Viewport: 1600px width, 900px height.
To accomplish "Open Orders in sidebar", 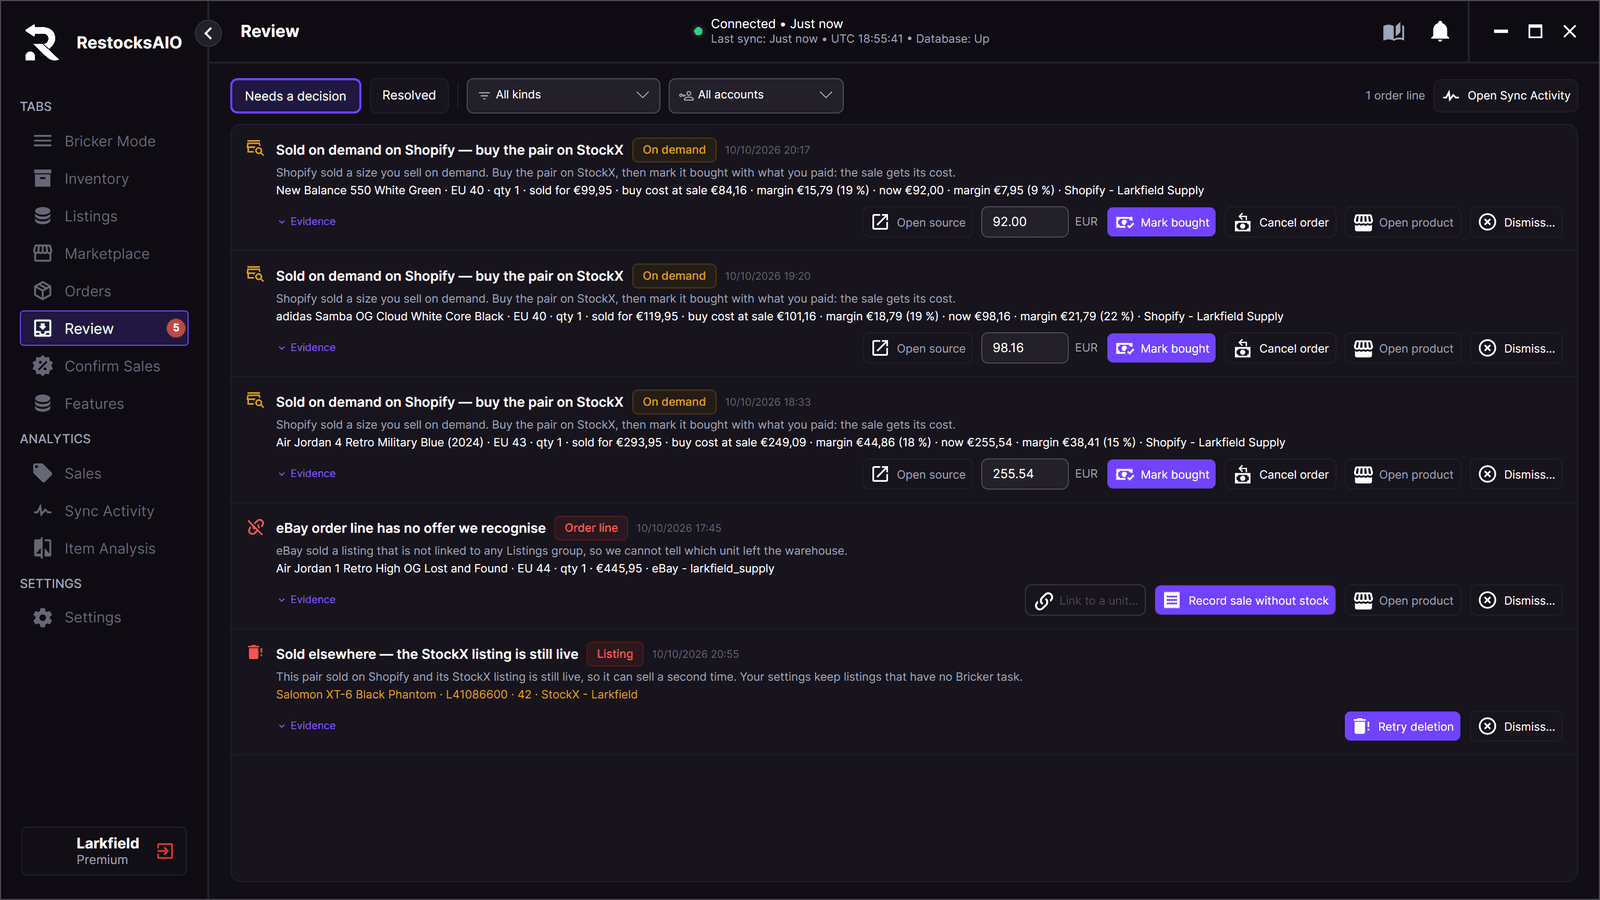I will point(104,291).
